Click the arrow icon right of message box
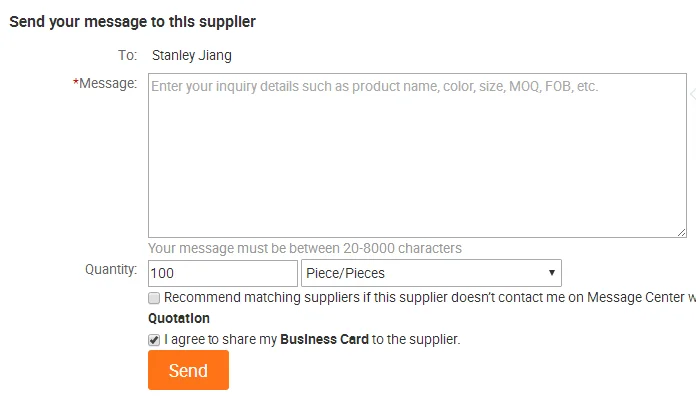This screenshot has height=402, width=696. [x=692, y=95]
